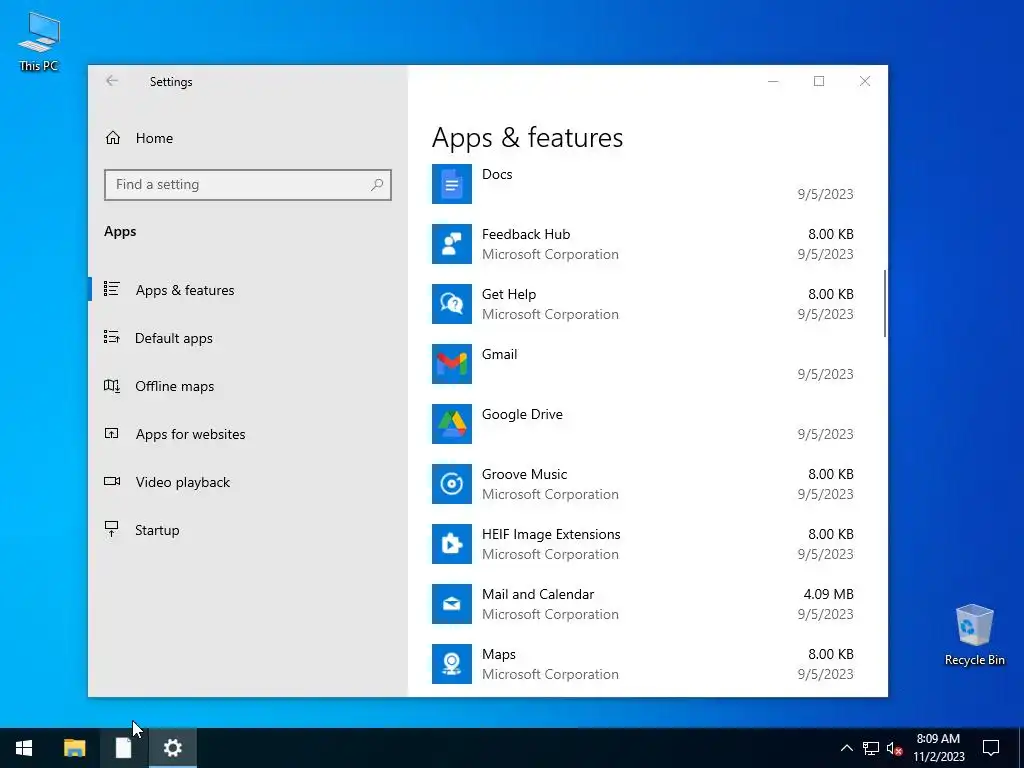Click the Home icon in sidebar

tap(112, 138)
